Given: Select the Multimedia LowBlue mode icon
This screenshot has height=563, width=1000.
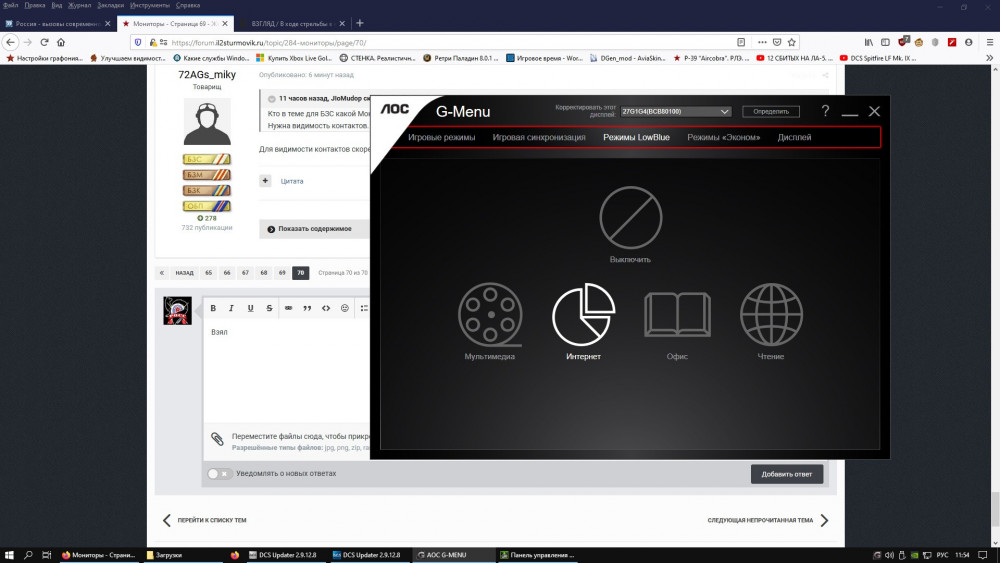Looking at the screenshot, I should (x=489, y=314).
